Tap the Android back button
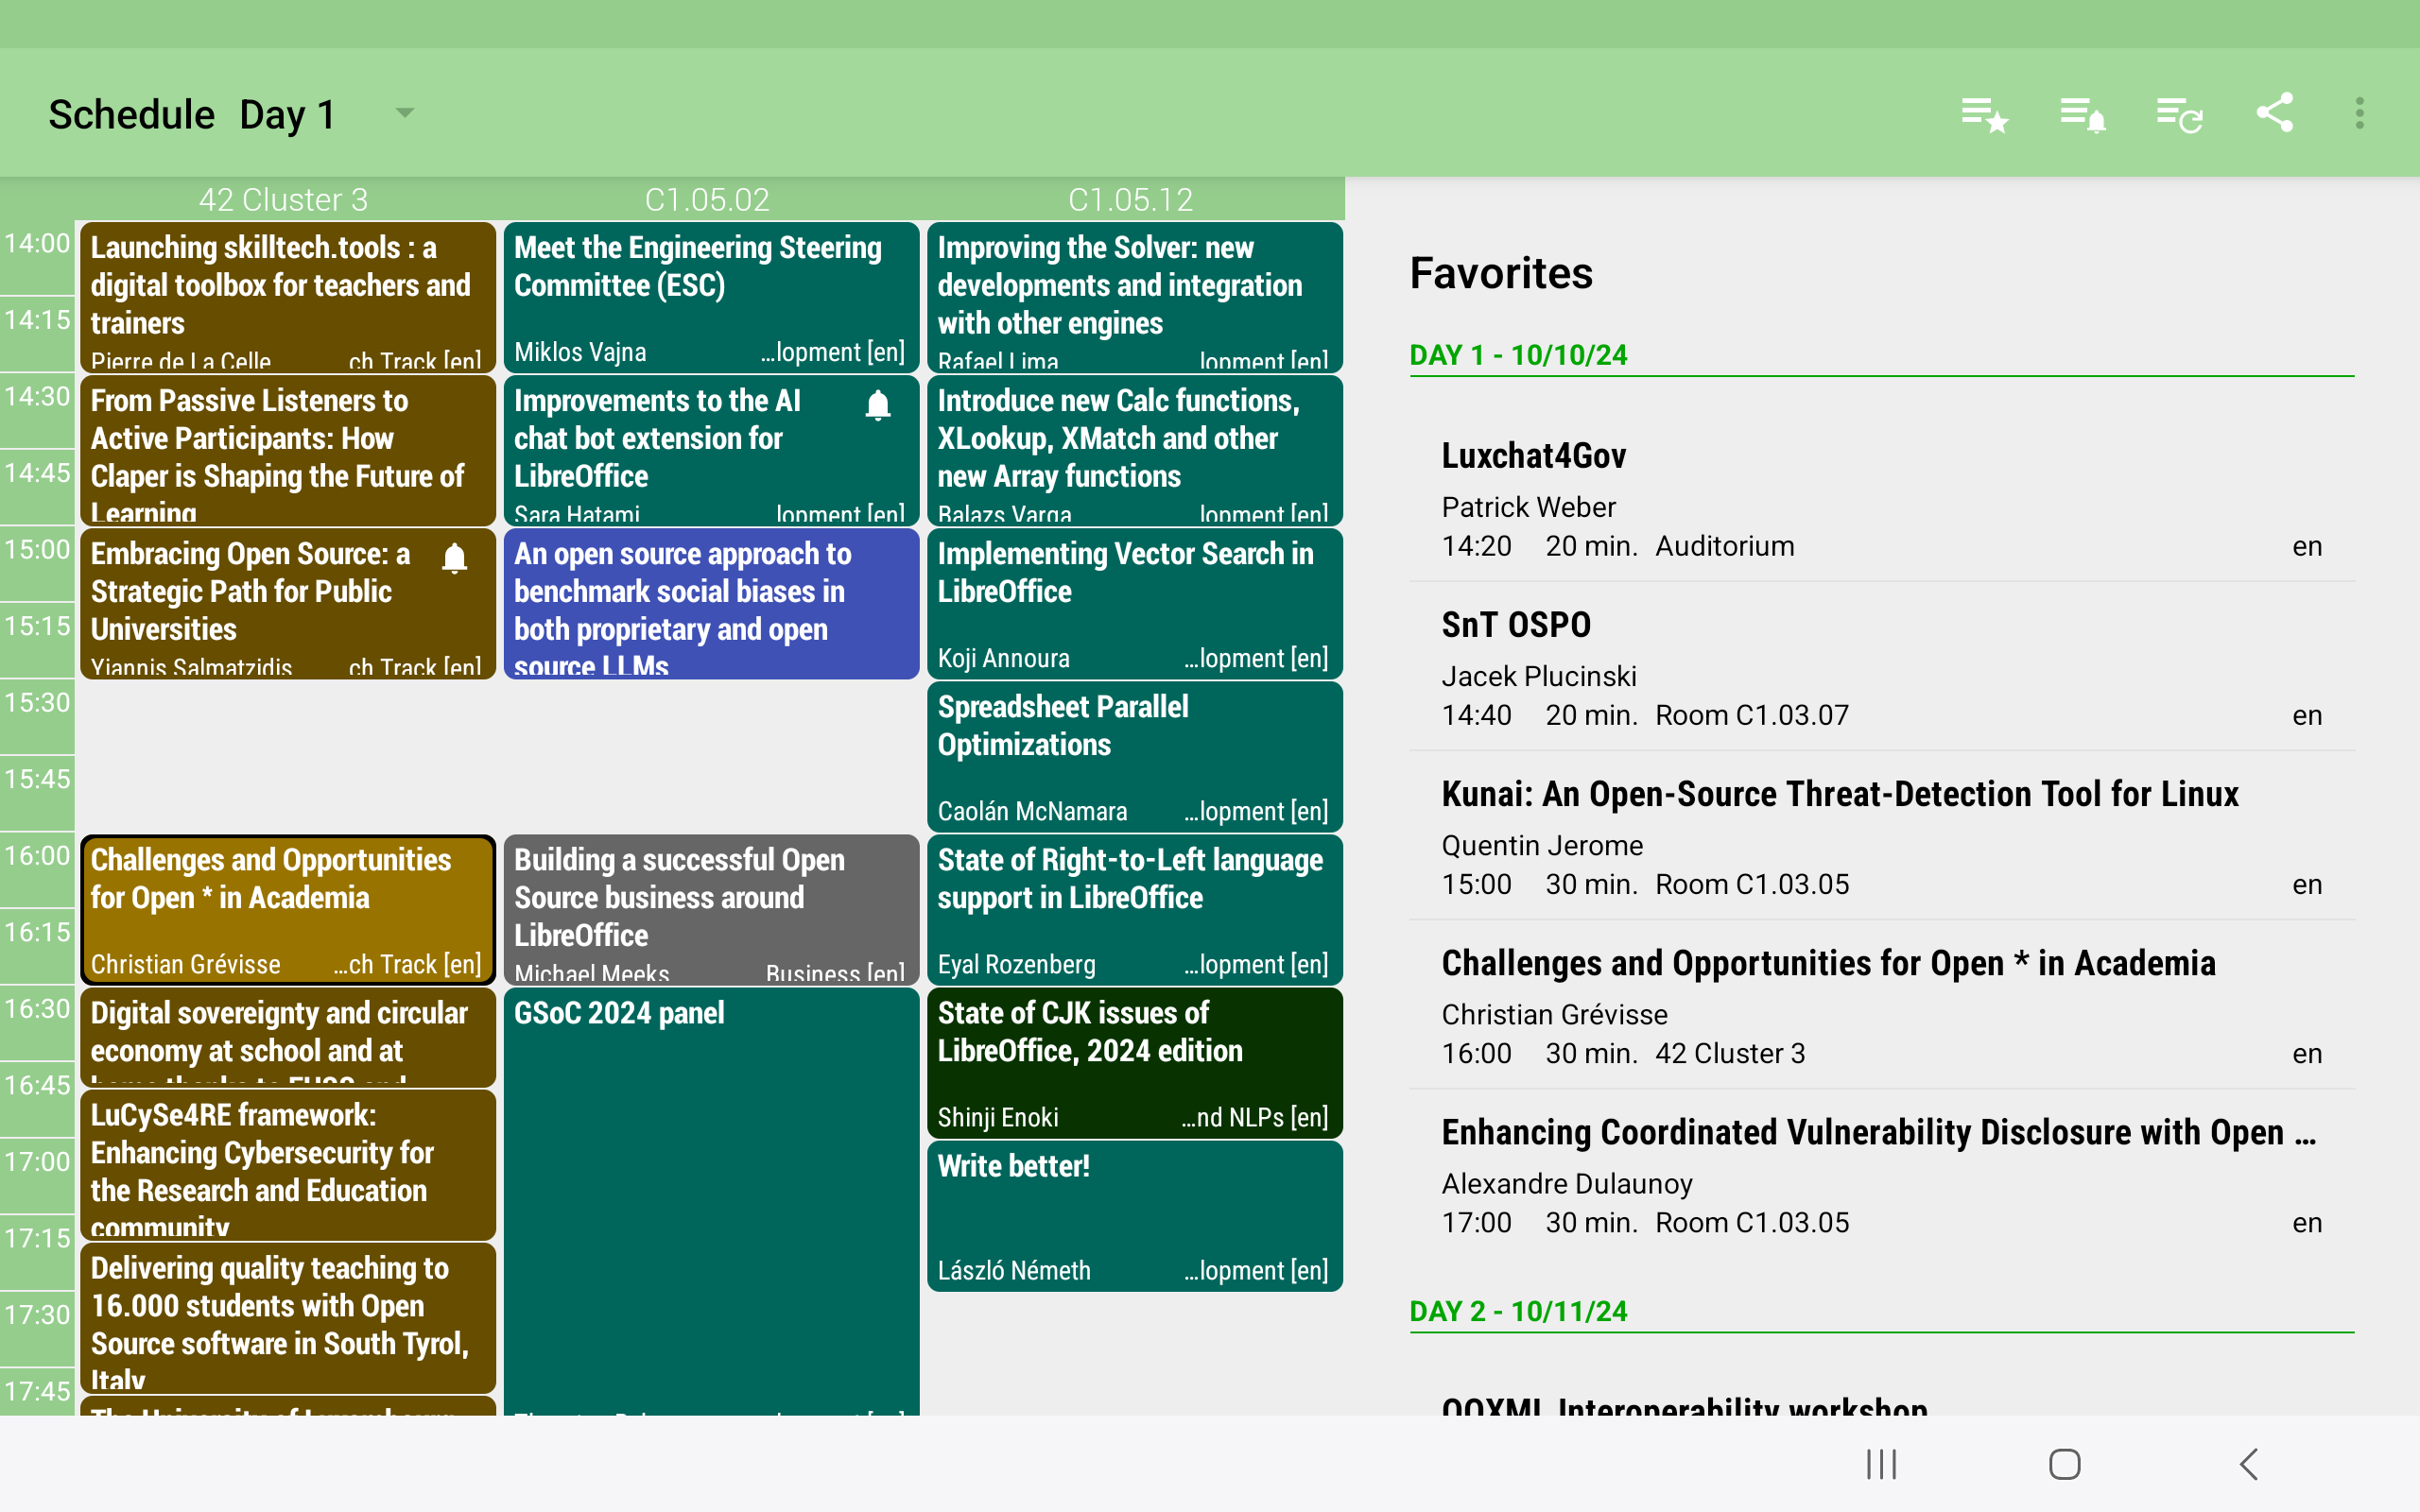This screenshot has height=1512, width=2420. click(x=2249, y=1464)
